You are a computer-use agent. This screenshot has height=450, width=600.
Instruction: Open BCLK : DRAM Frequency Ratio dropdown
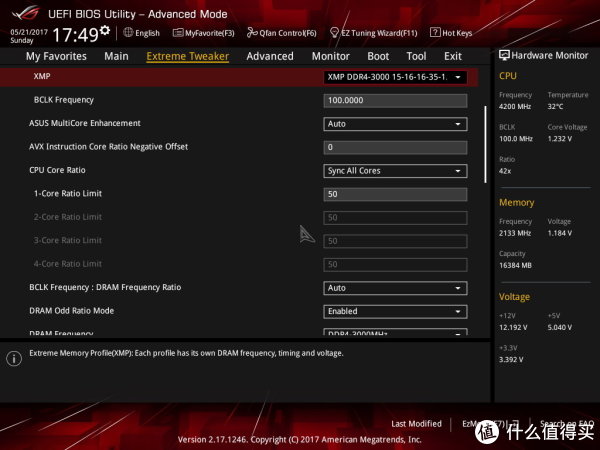click(x=395, y=288)
